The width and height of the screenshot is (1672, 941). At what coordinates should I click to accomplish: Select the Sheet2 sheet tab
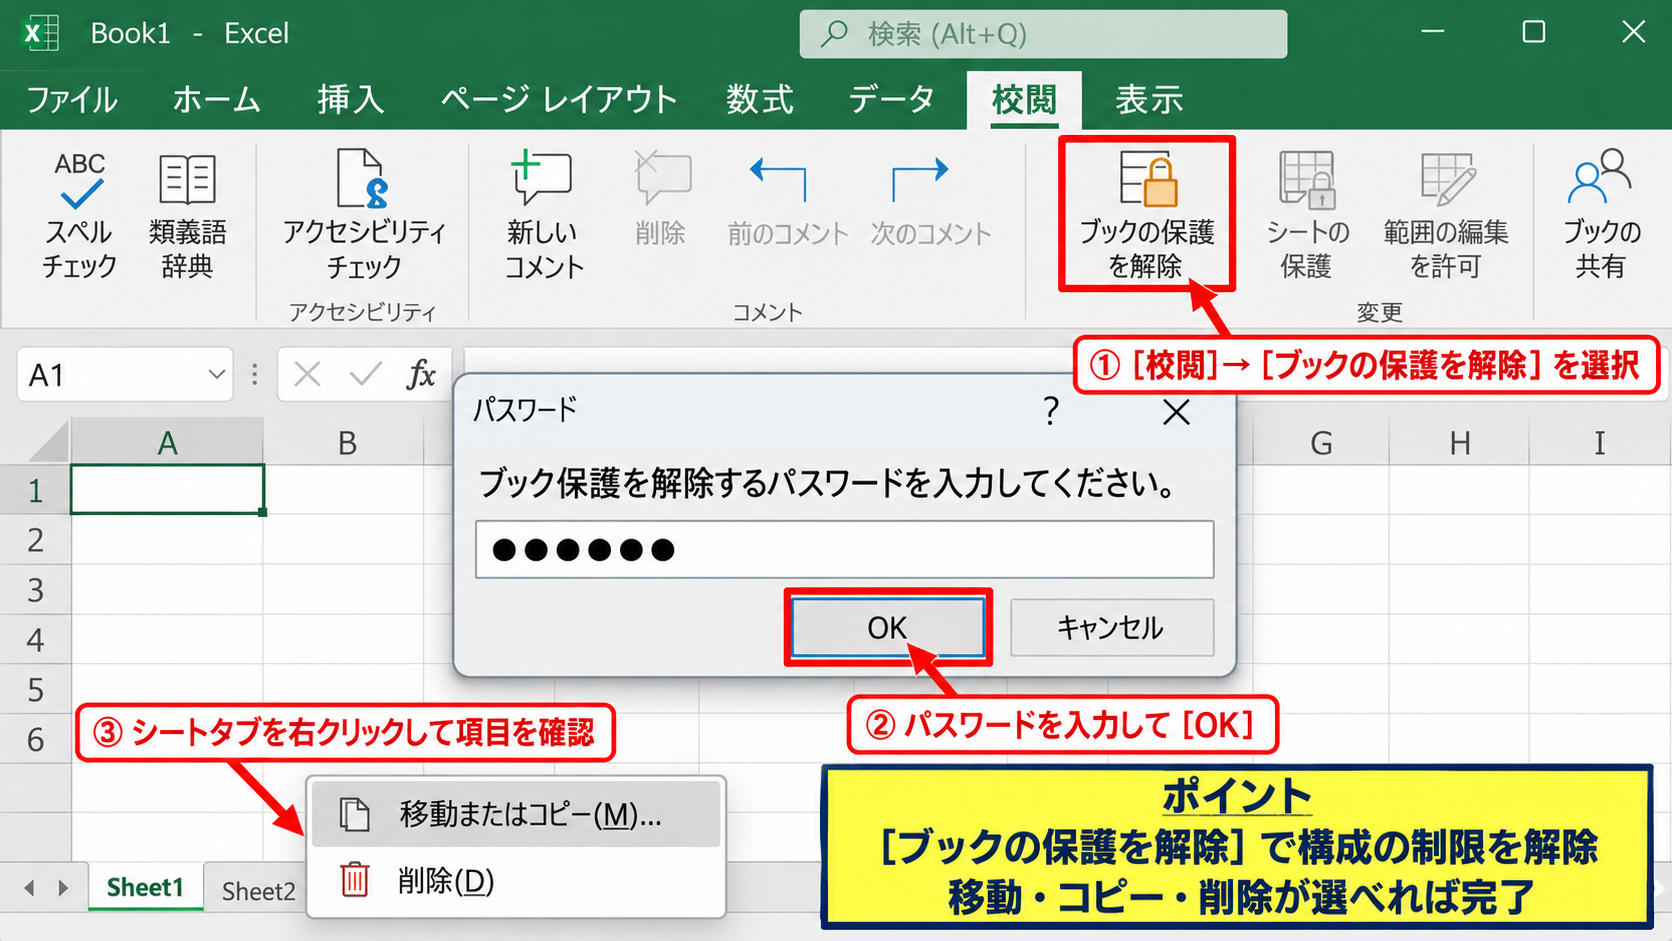[x=258, y=891]
